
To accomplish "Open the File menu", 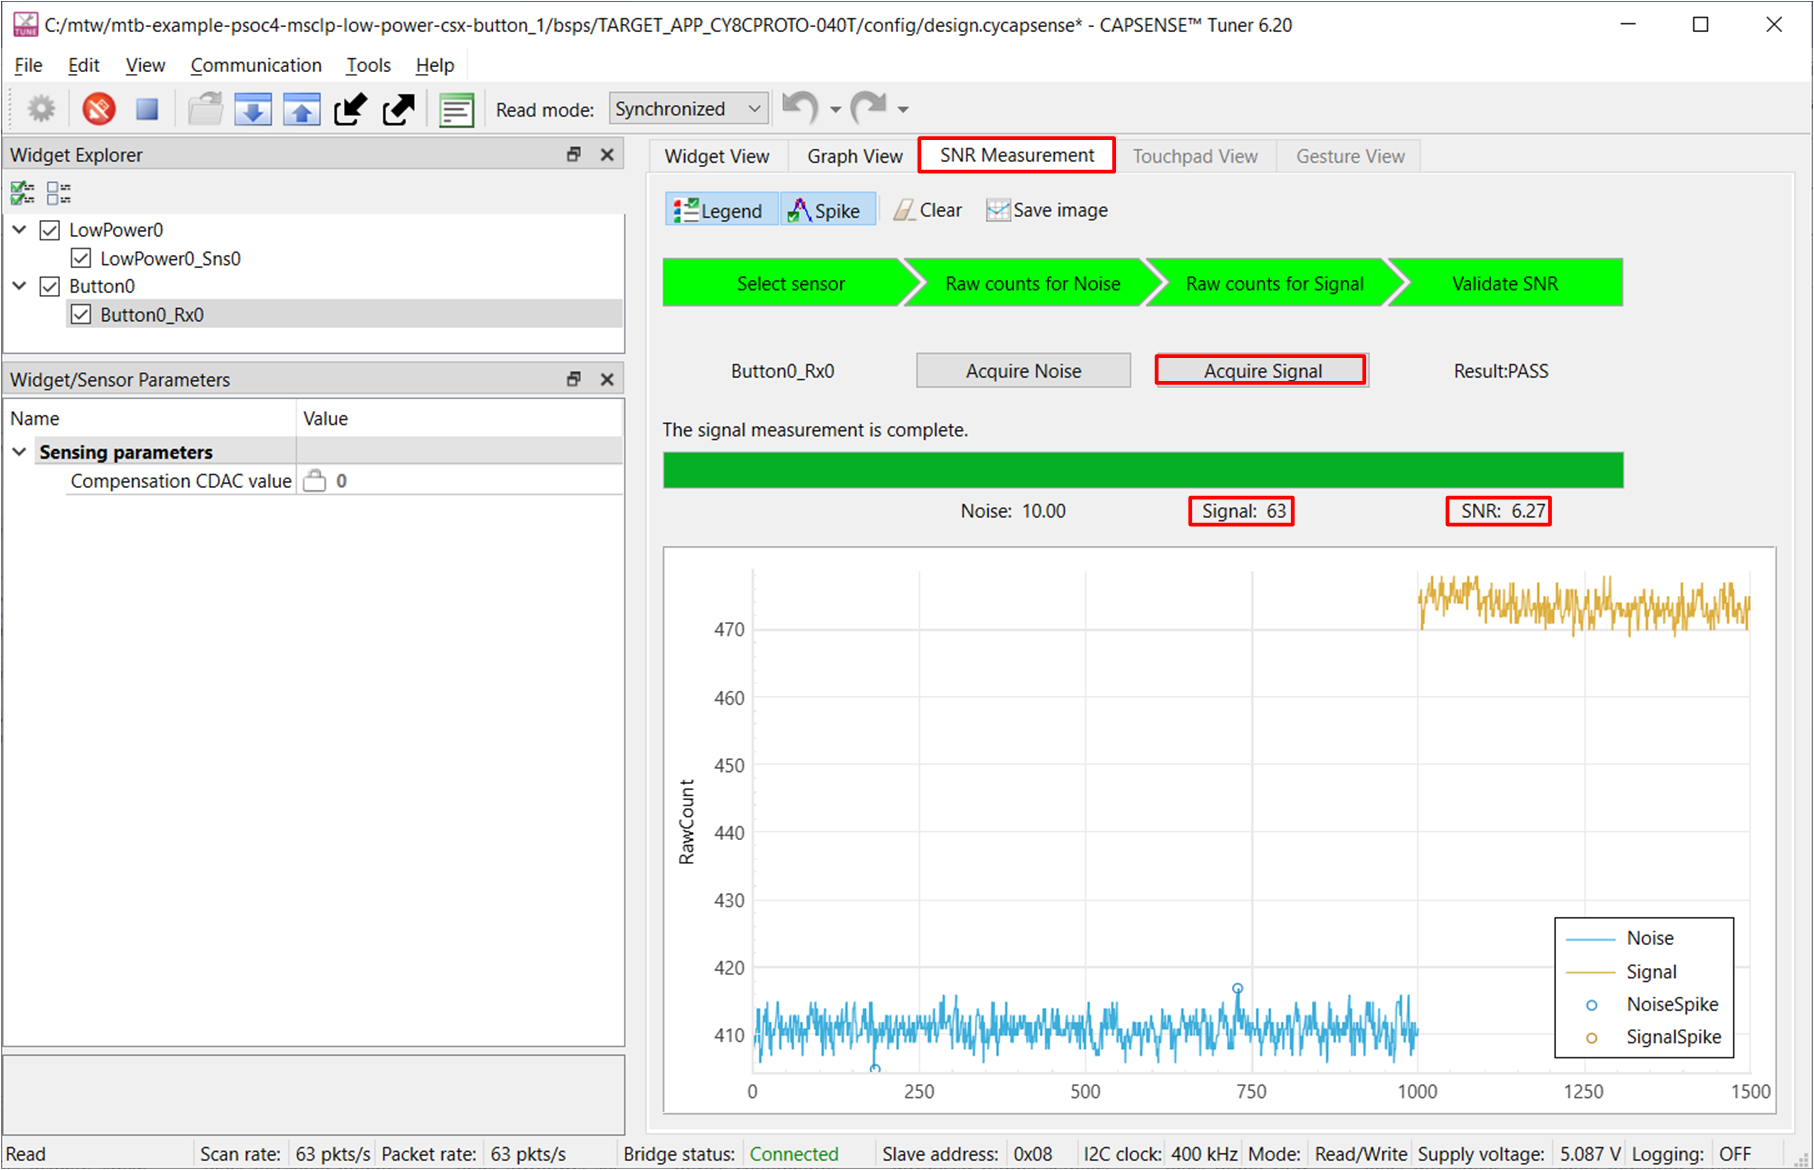I will pyautogui.click(x=28, y=65).
